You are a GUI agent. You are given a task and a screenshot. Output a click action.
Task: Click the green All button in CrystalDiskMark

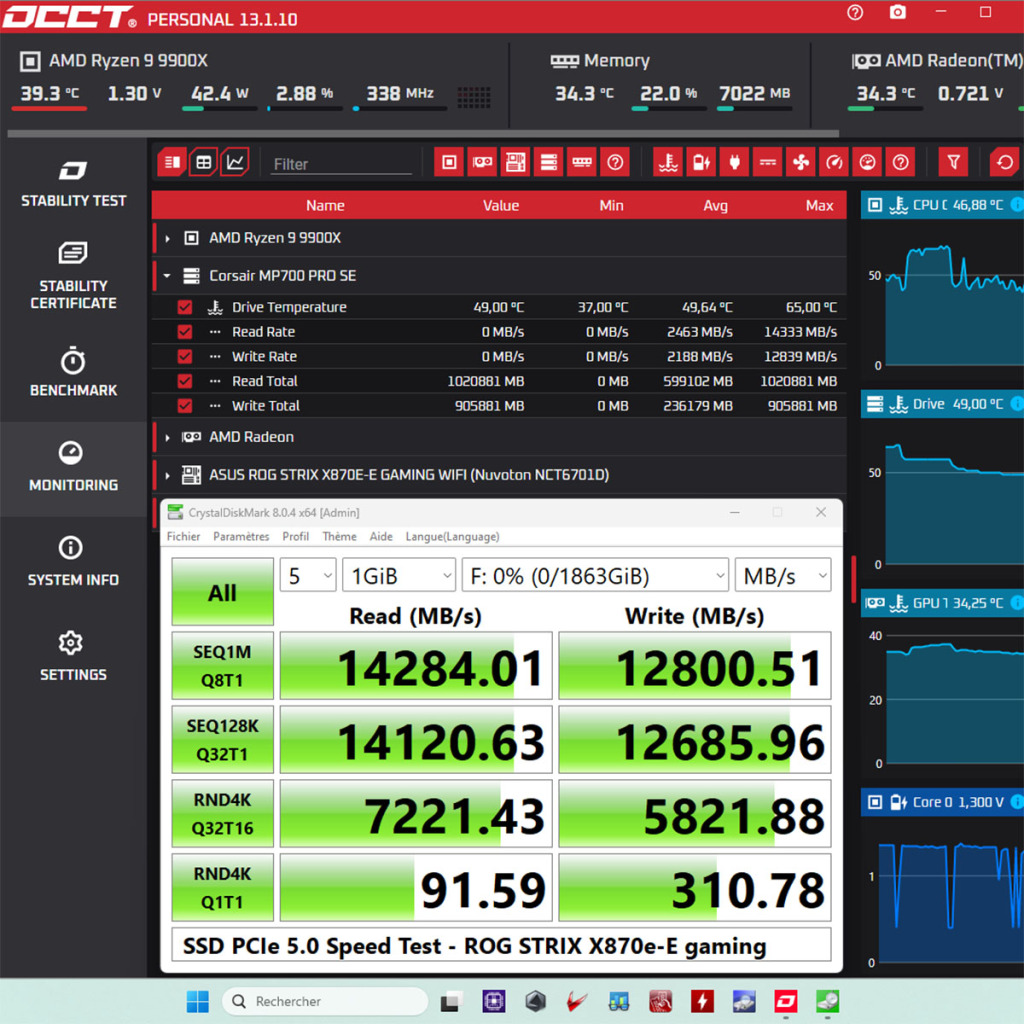point(222,590)
